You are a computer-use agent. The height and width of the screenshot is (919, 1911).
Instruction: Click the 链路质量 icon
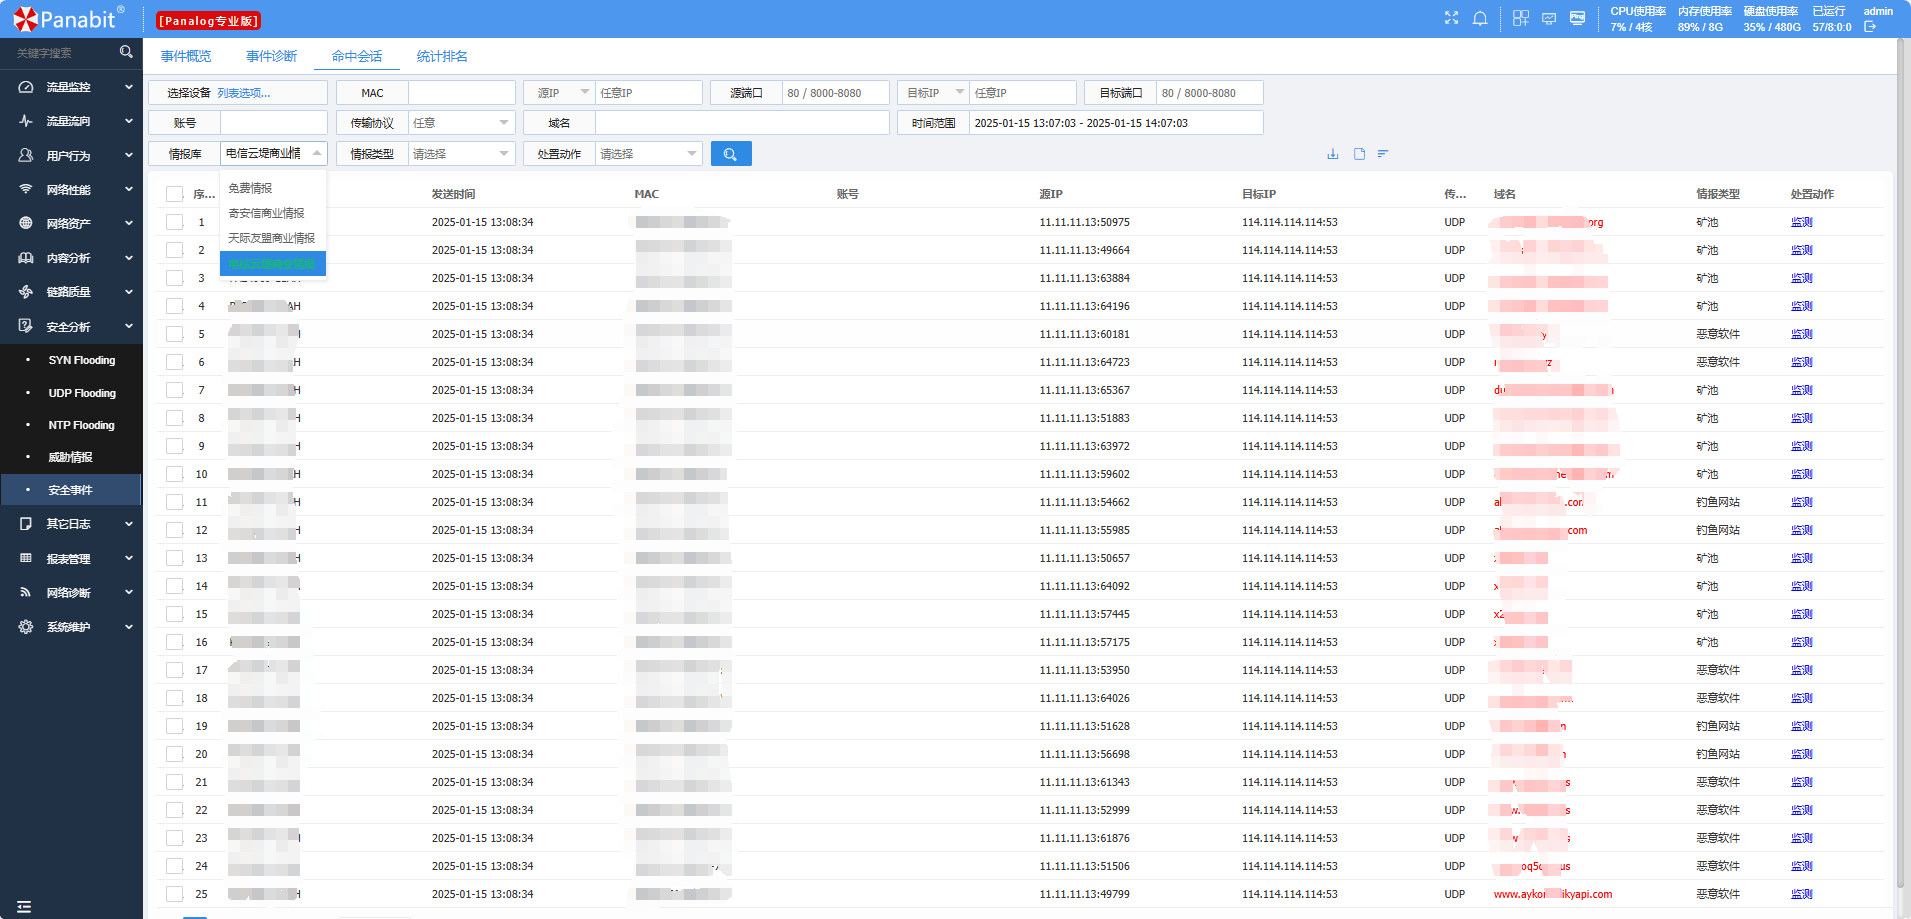pyautogui.click(x=26, y=292)
